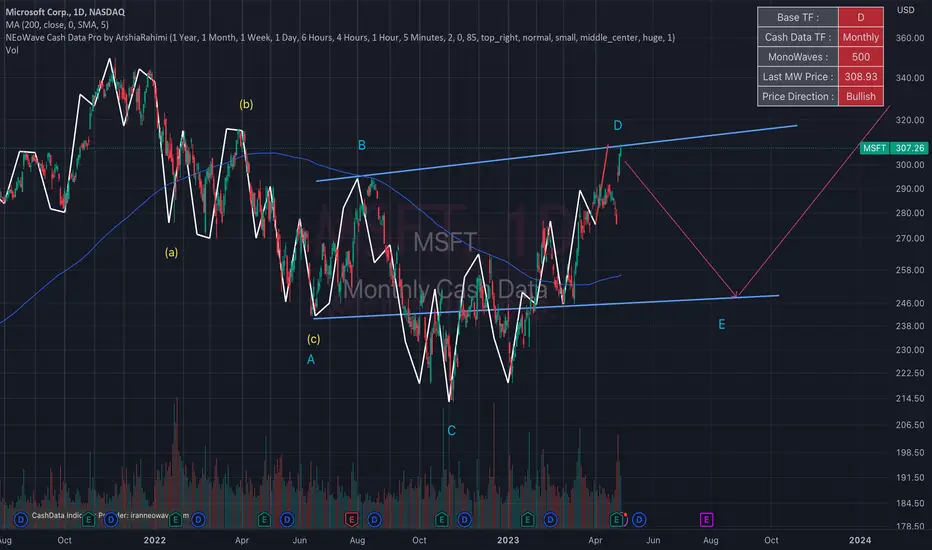Viewport: 932px width, 550px height.
Task: Click the MonoWaves 500 value cell
Action: [861, 57]
